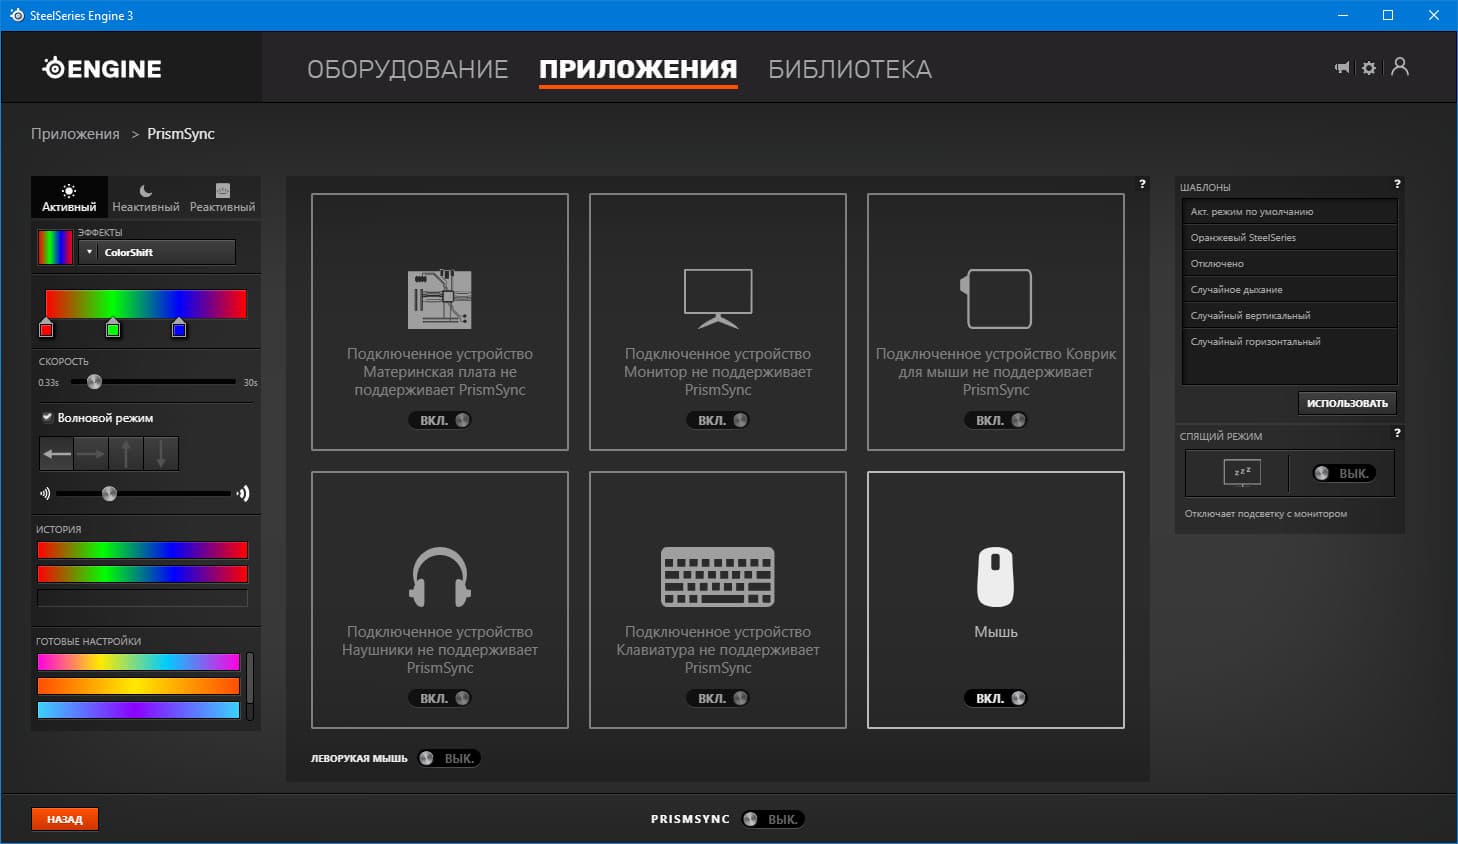Select template Акт. режим по умолчанию
The width and height of the screenshot is (1458, 844).
[1289, 212]
